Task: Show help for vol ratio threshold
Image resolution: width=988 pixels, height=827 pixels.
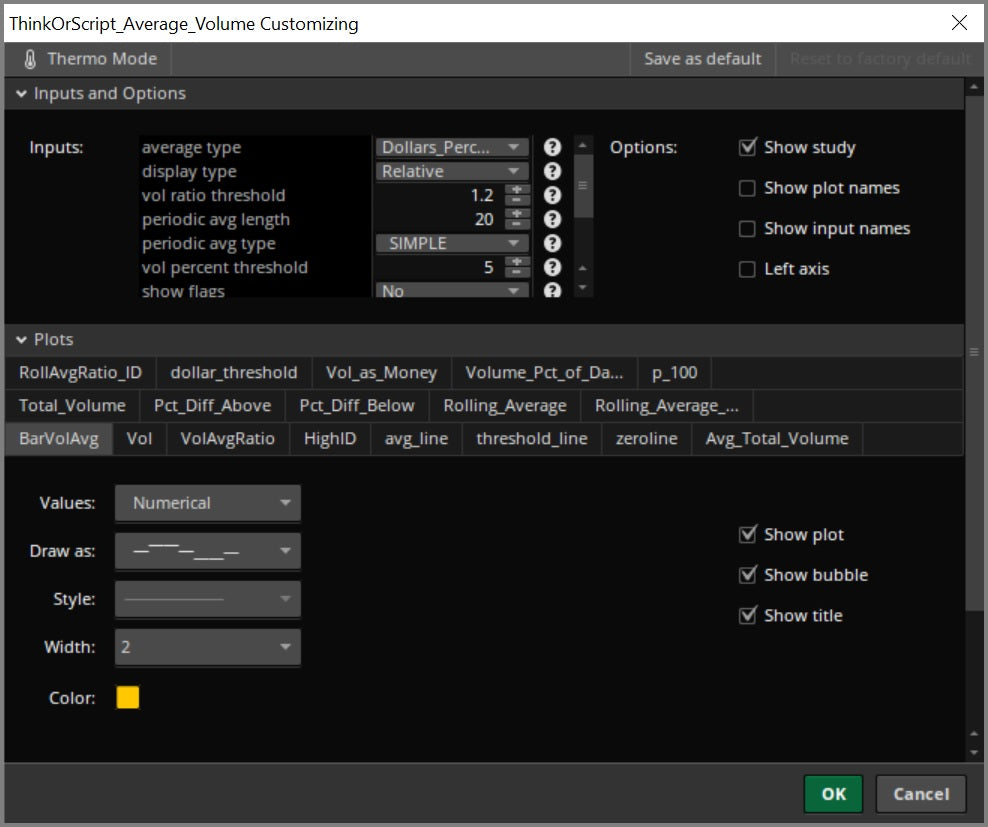Action: (x=552, y=195)
